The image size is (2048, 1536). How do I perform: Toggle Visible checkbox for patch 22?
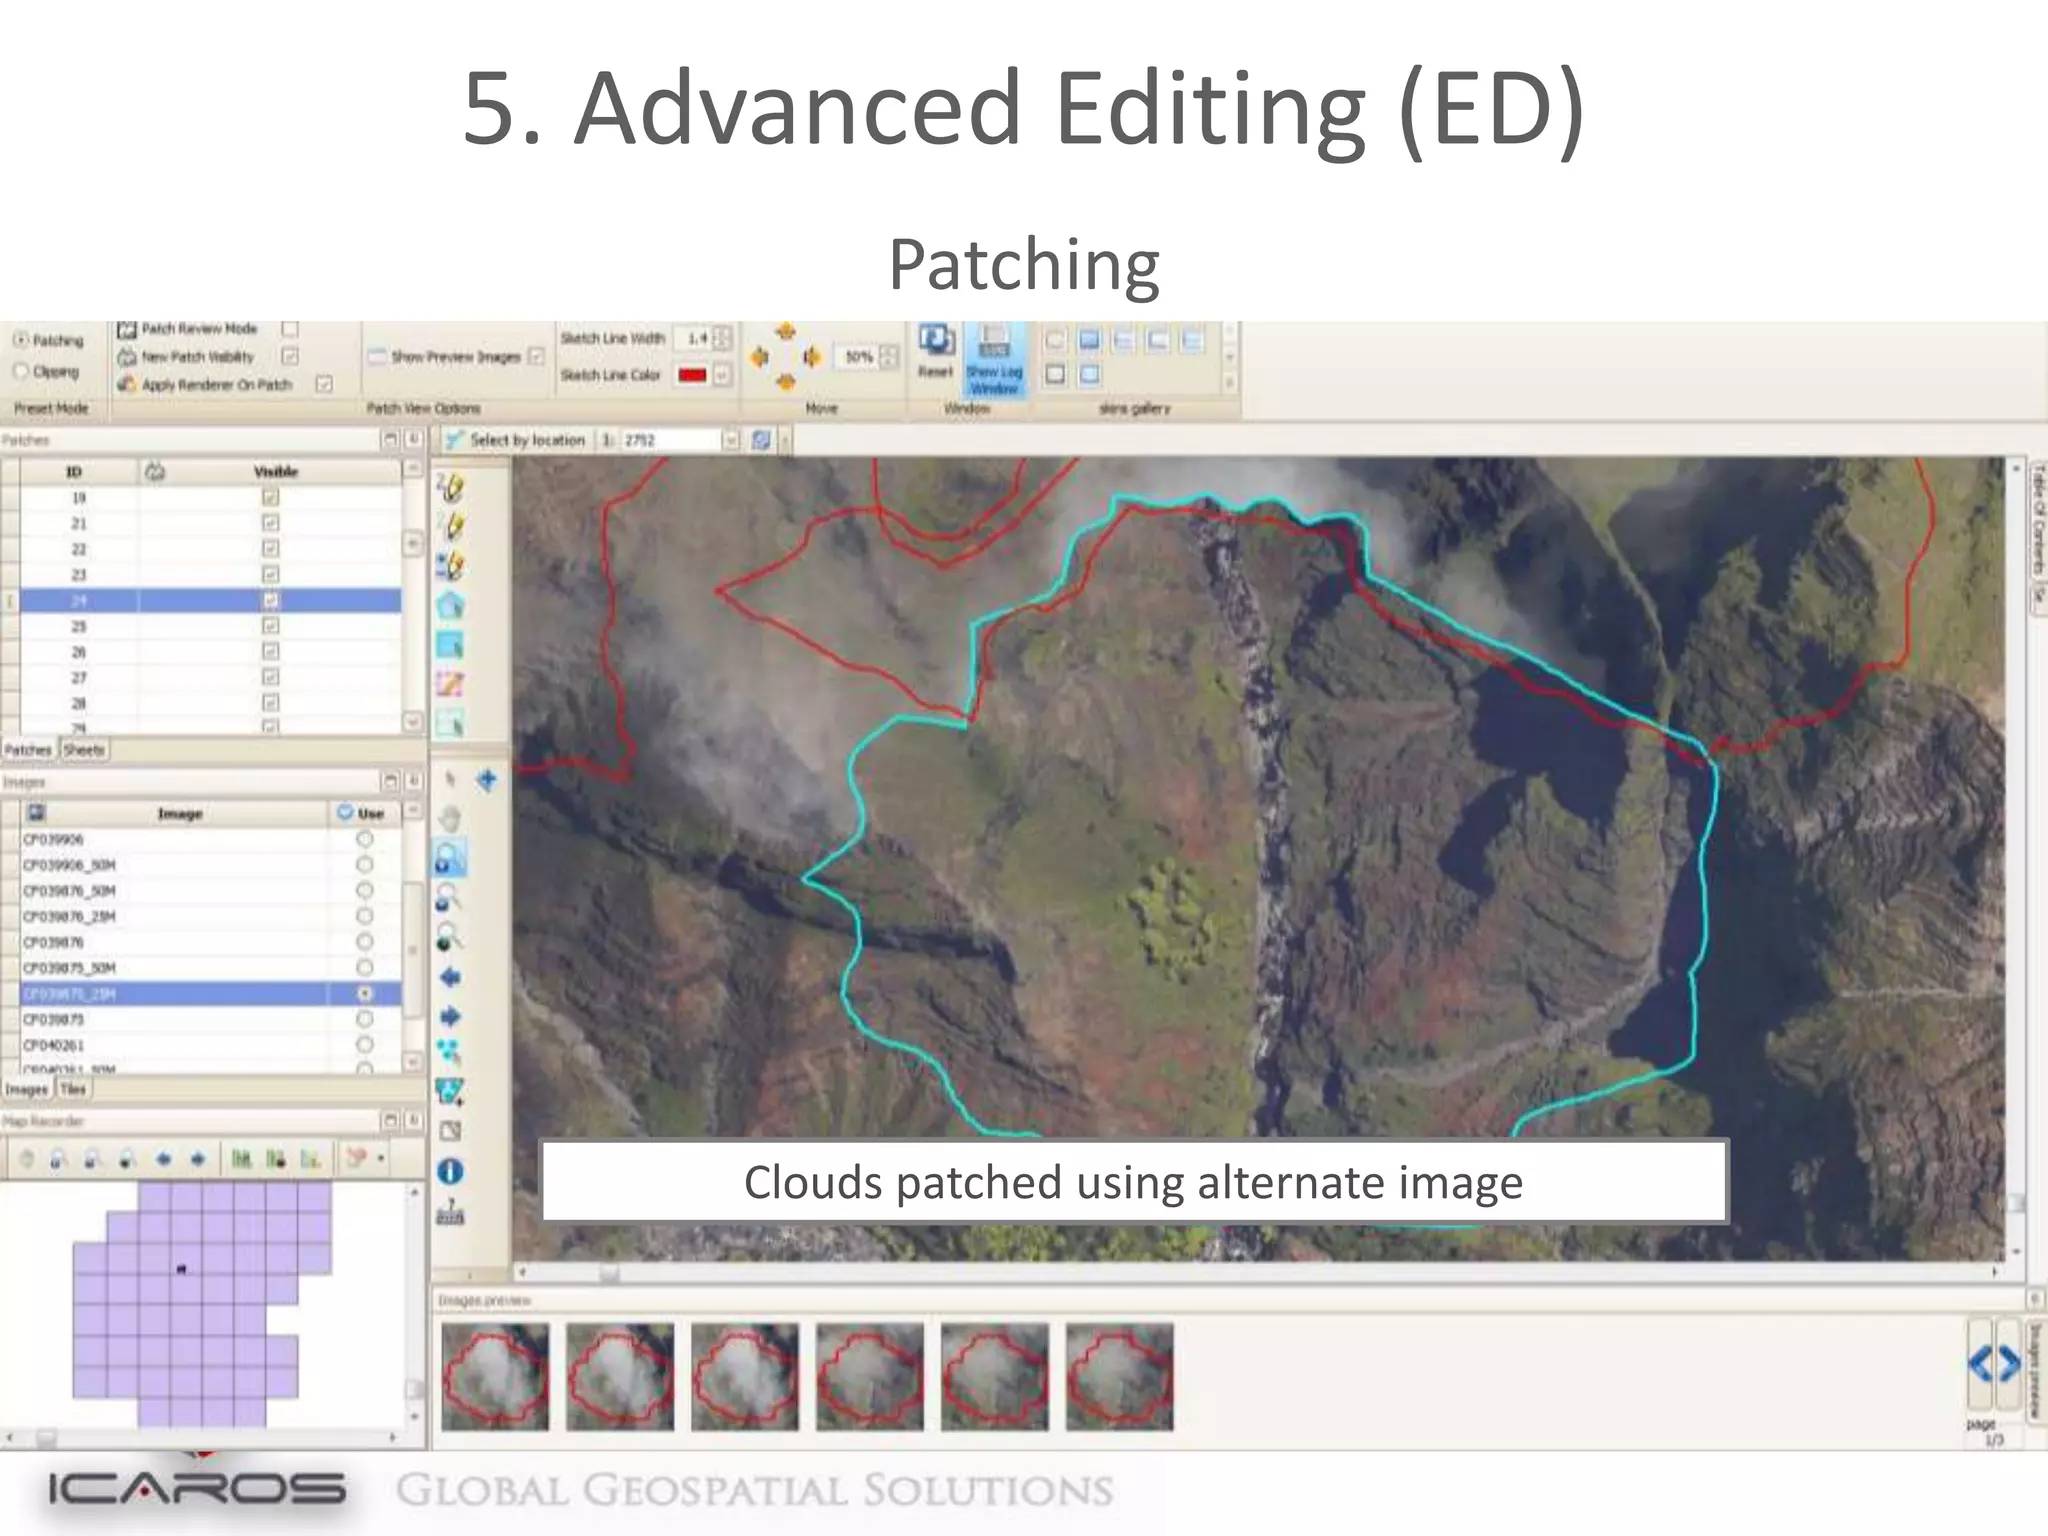[270, 549]
